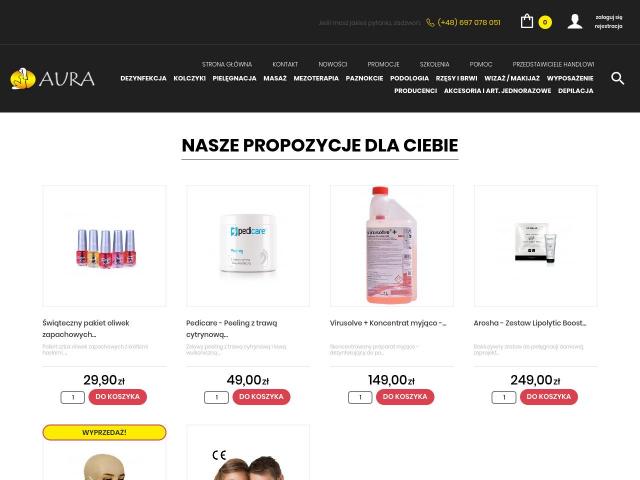
Task: Open the Virusolve concentrate product image
Action: pyautogui.click(x=391, y=246)
